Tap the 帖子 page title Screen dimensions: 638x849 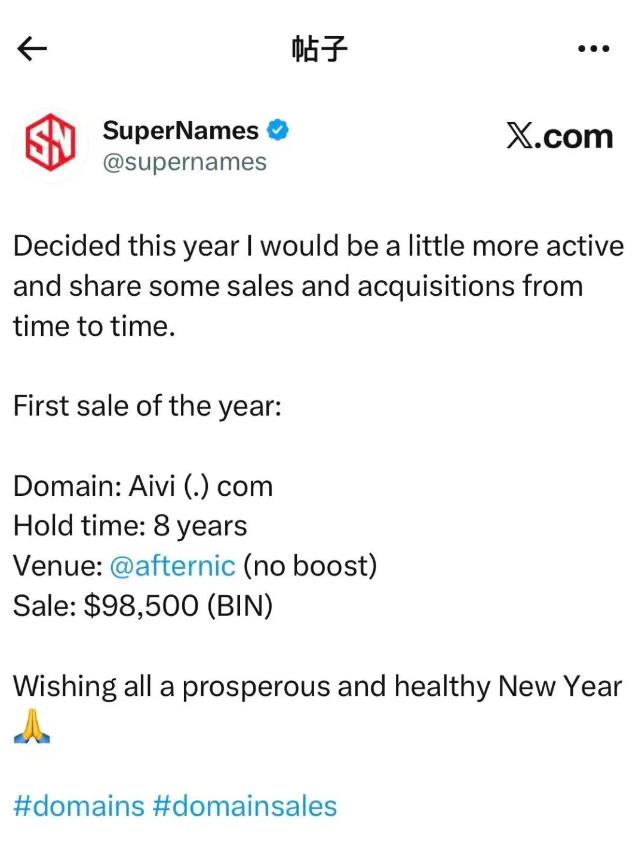pos(319,50)
